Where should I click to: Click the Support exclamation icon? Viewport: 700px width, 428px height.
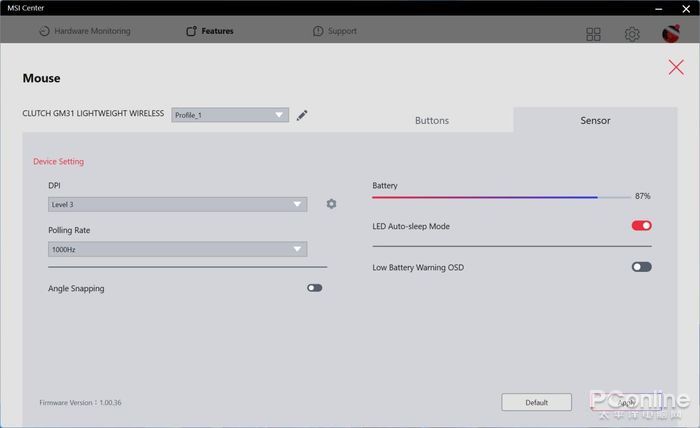click(x=318, y=31)
